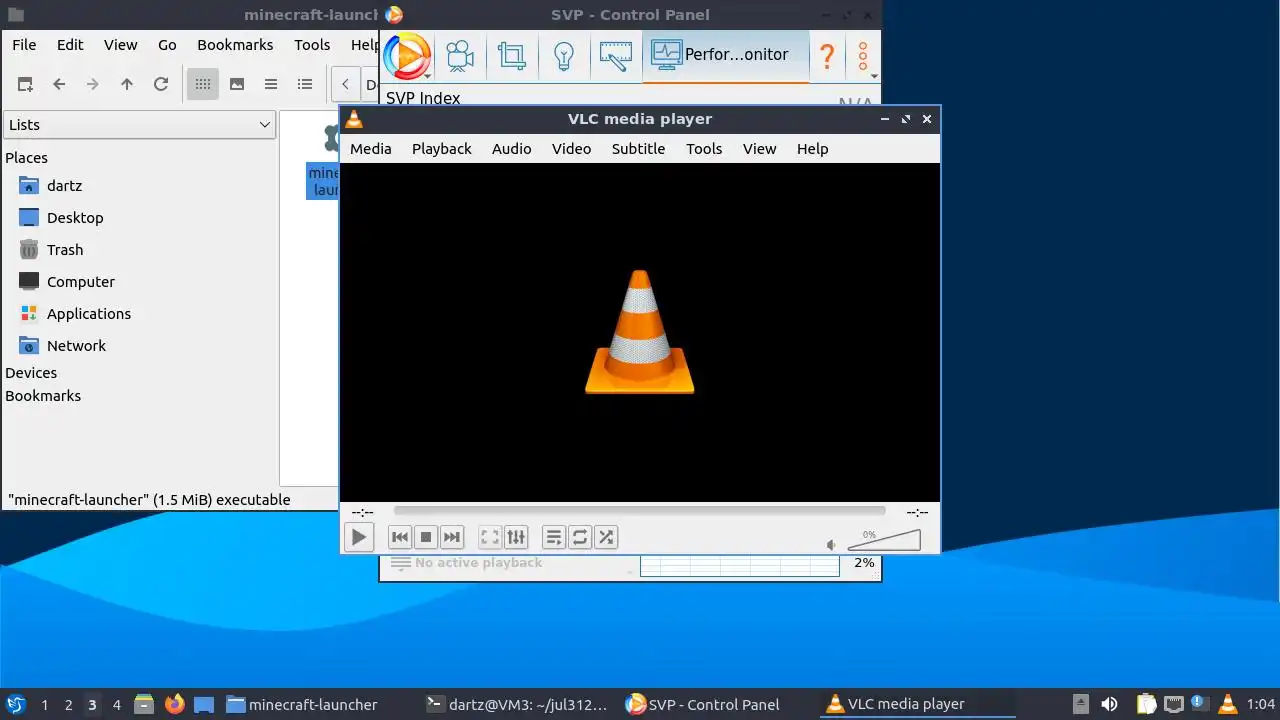This screenshot has width=1280, height=720.
Task: Open SVP lightbulb lighting options
Action: [x=564, y=55]
